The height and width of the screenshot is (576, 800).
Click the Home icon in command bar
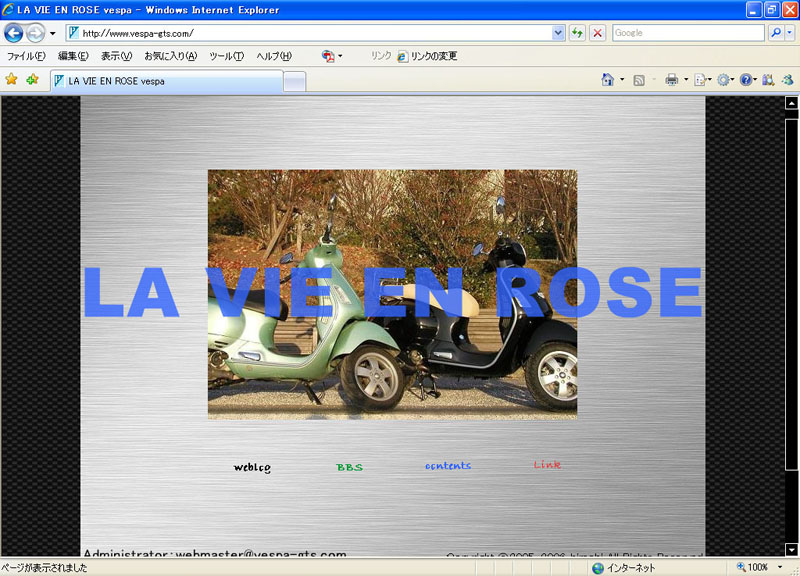click(607, 80)
